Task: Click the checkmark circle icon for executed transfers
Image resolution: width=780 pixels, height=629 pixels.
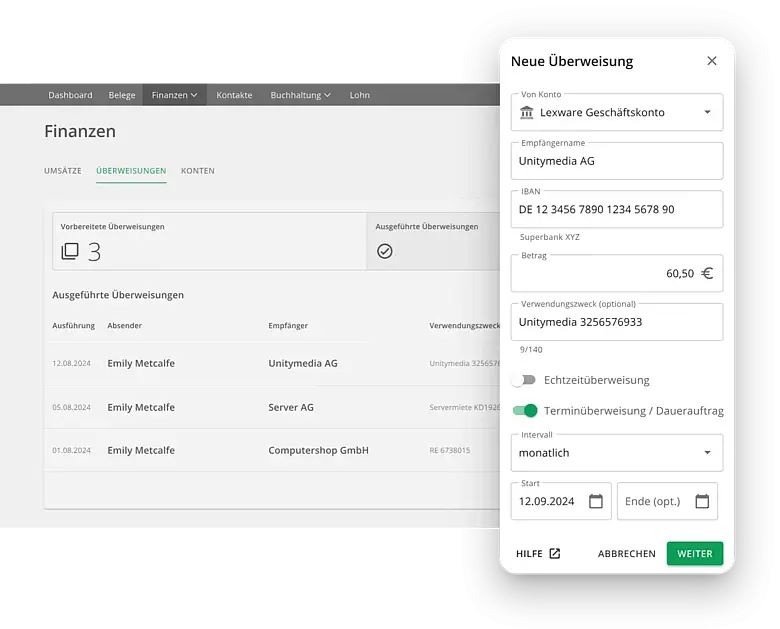Action: (385, 251)
